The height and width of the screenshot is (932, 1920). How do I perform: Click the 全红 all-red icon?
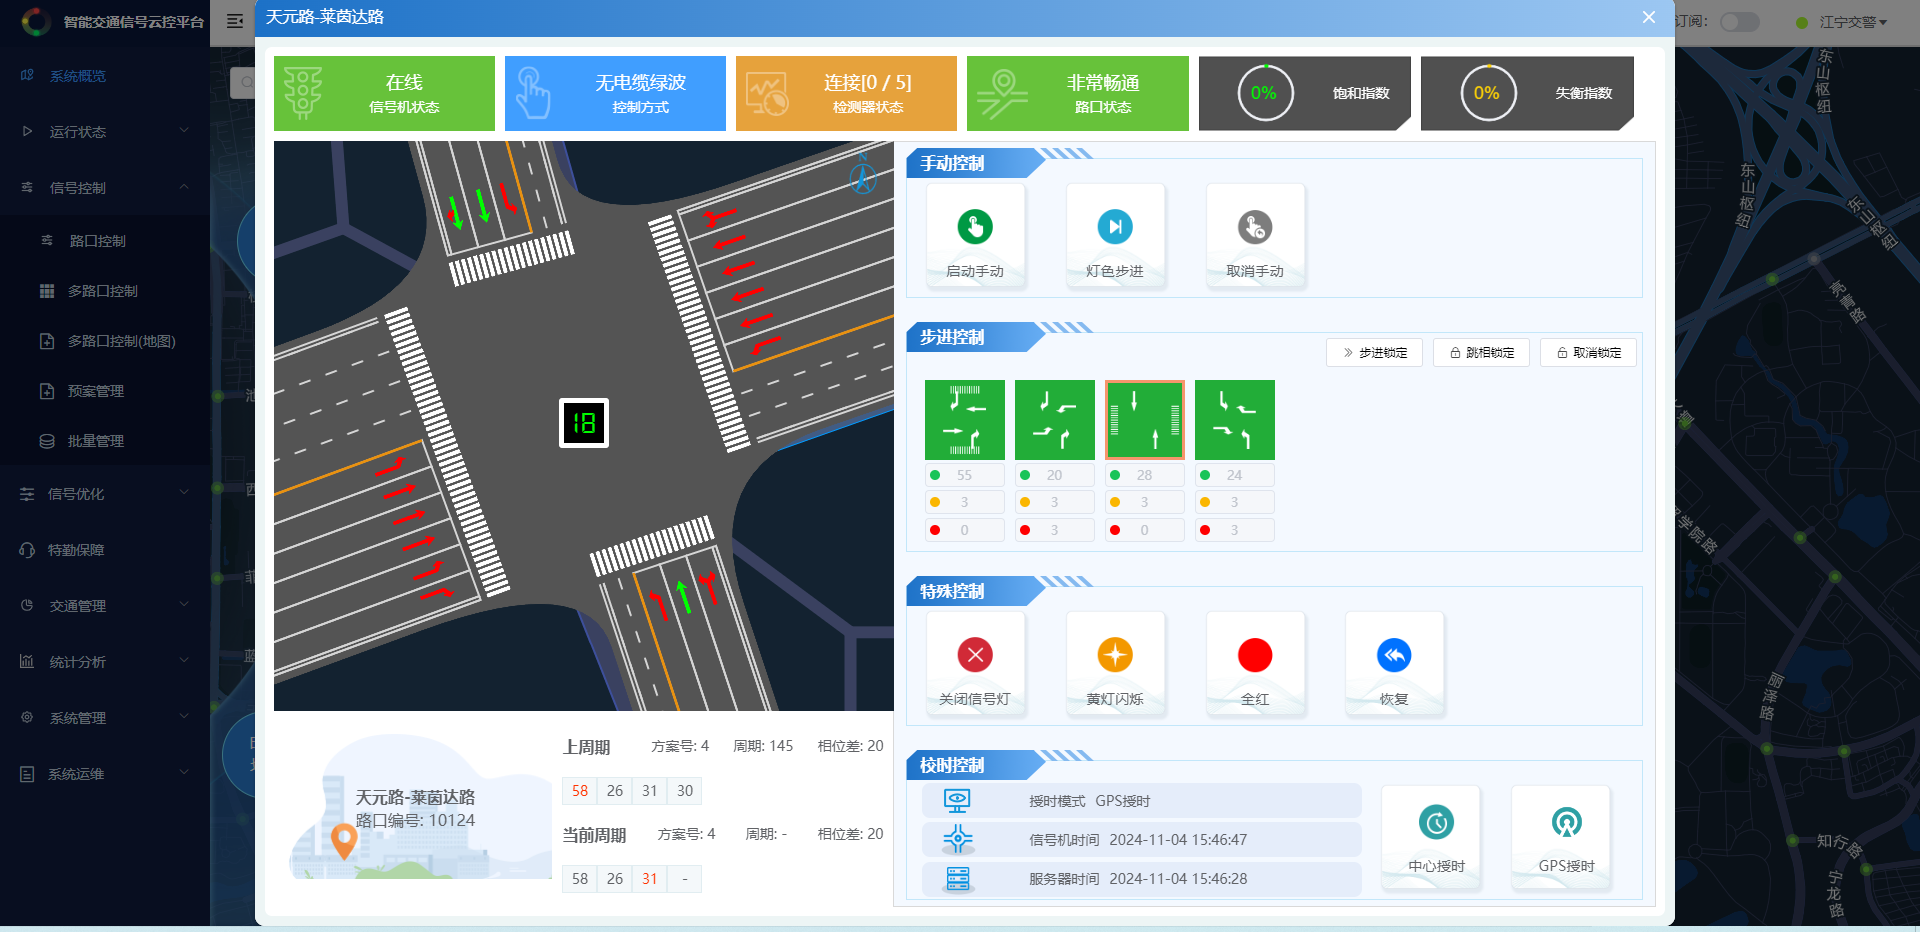(x=1255, y=655)
